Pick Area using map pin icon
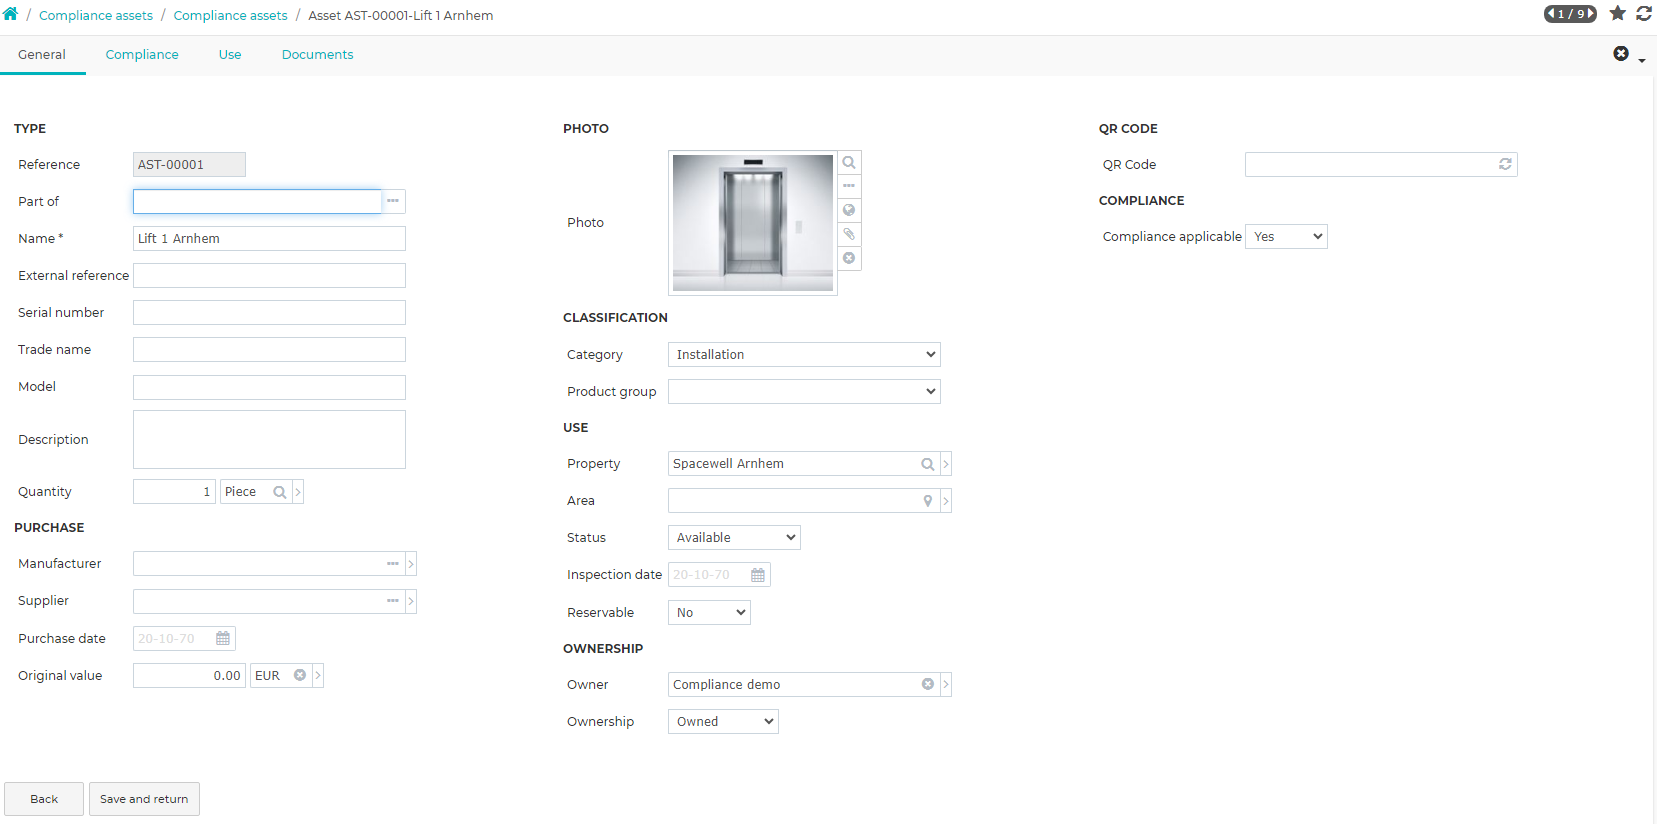1657x824 pixels. 928,501
